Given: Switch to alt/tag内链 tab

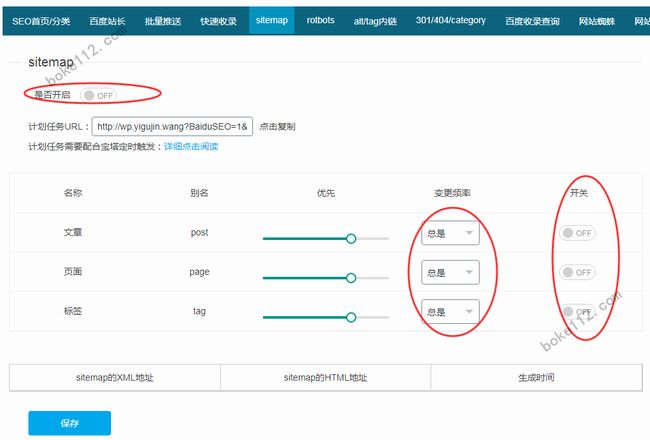Looking at the screenshot, I should point(375,21).
